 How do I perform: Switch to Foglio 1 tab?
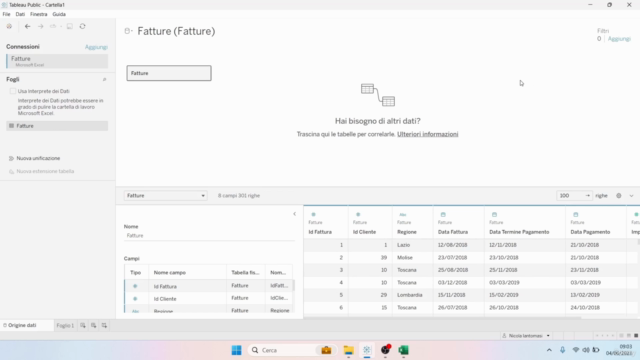coord(65,325)
